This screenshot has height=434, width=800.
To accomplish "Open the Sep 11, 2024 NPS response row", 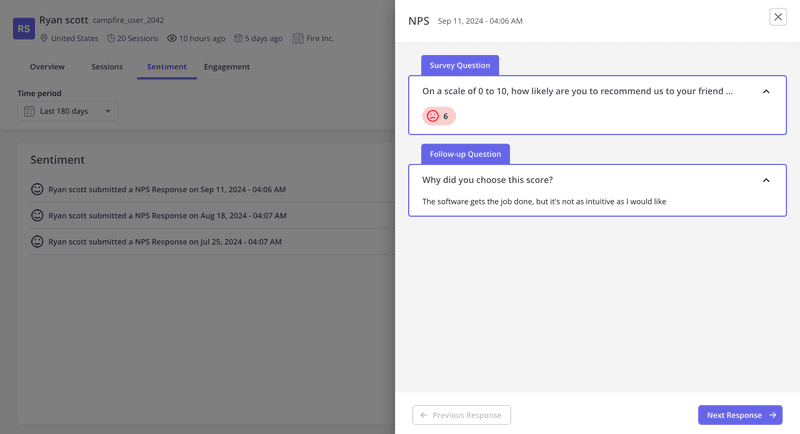I will pos(212,189).
